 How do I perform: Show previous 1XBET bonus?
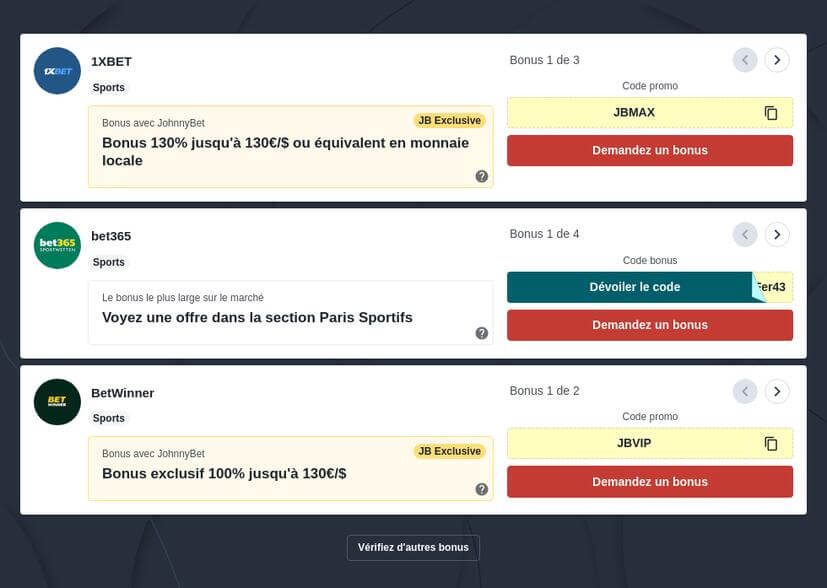click(x=745, y=60)
